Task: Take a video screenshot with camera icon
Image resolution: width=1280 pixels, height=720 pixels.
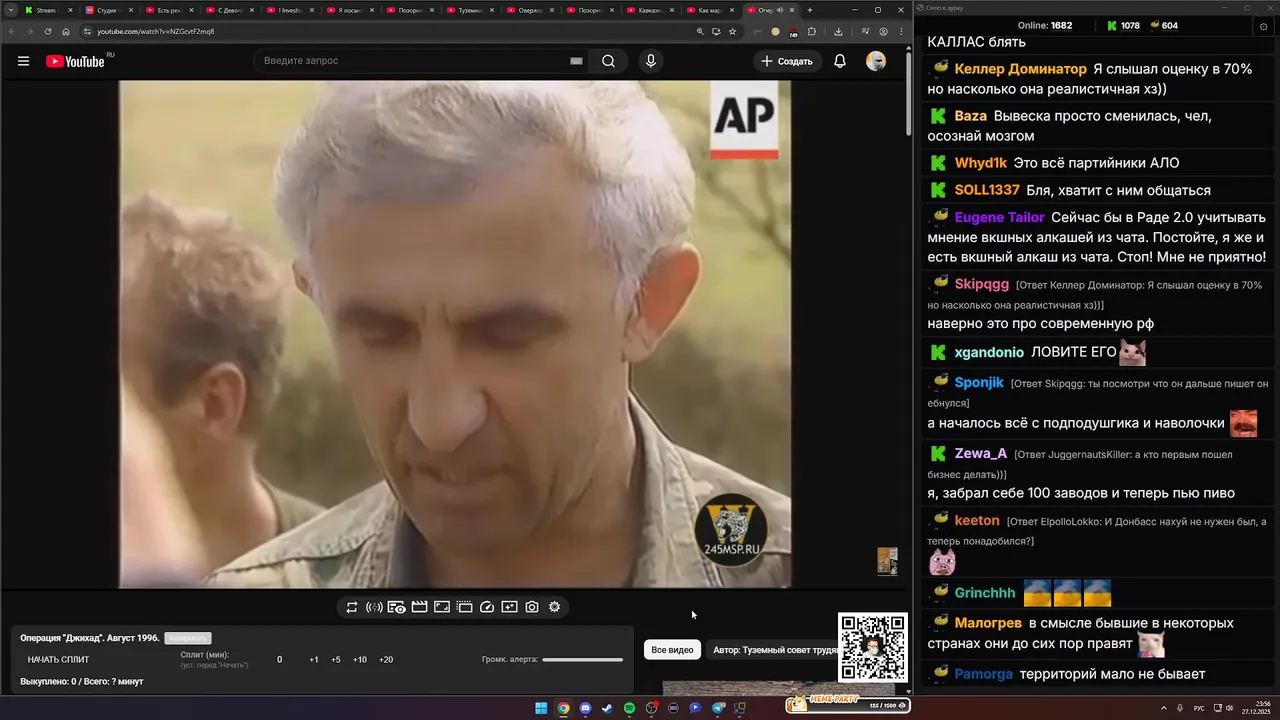Action: pyautogui.click(x=532, y=607)
